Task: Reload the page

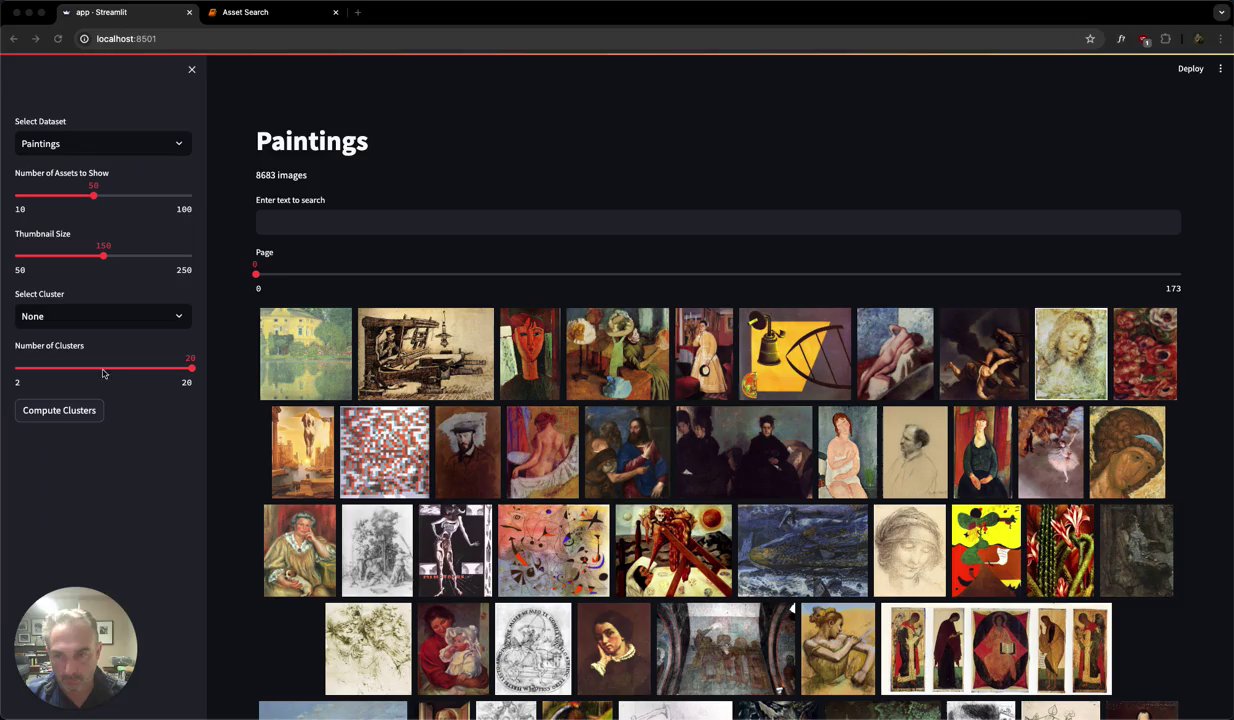Action: pos(58,39)
